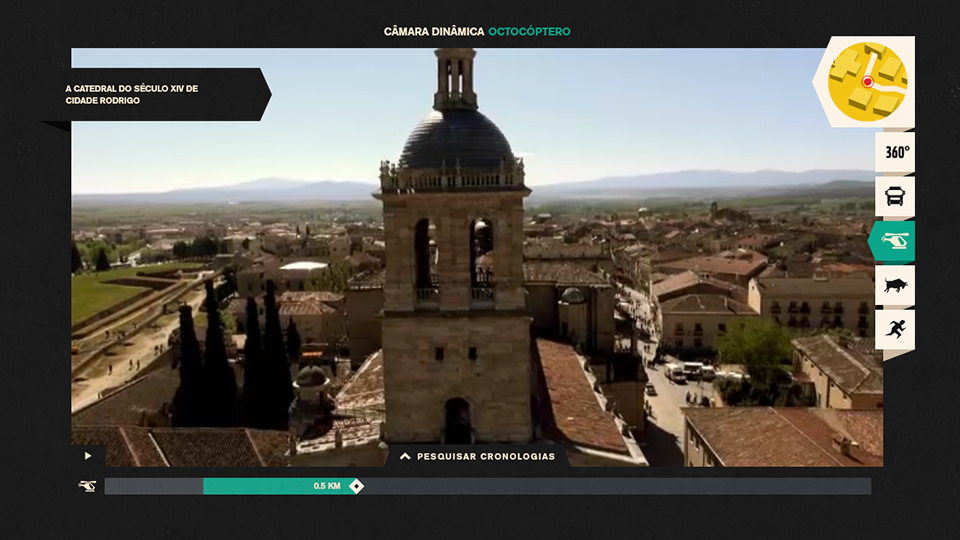The image size is (960, 540).
Task: Expand the chevron next to Pesquisar Cronologias
Action: [x=405, y=456]
